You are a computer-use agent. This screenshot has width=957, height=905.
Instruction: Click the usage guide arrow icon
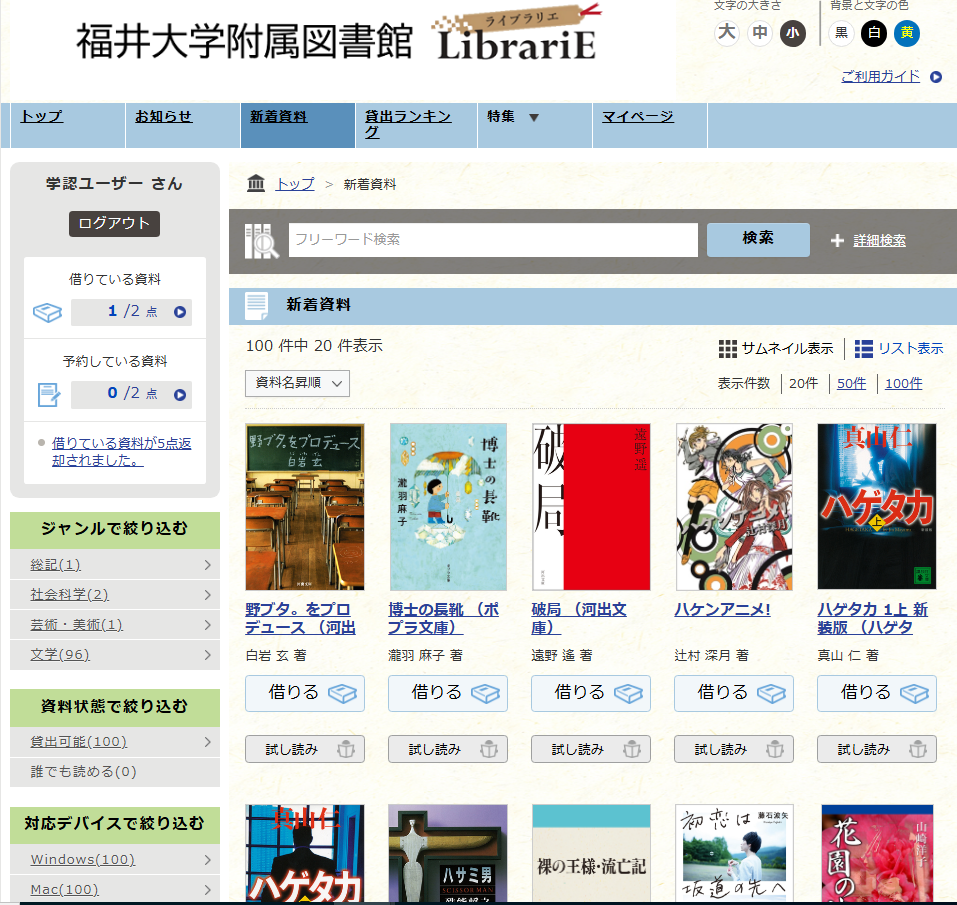pyautogui.click(x=936, y=77)
